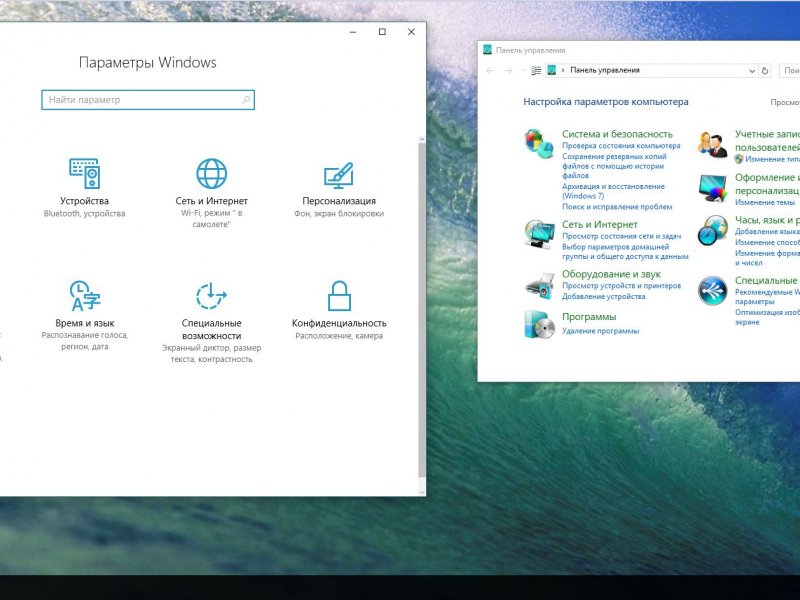Open Выбор параметров домашней группы link

tap(625, 251)
